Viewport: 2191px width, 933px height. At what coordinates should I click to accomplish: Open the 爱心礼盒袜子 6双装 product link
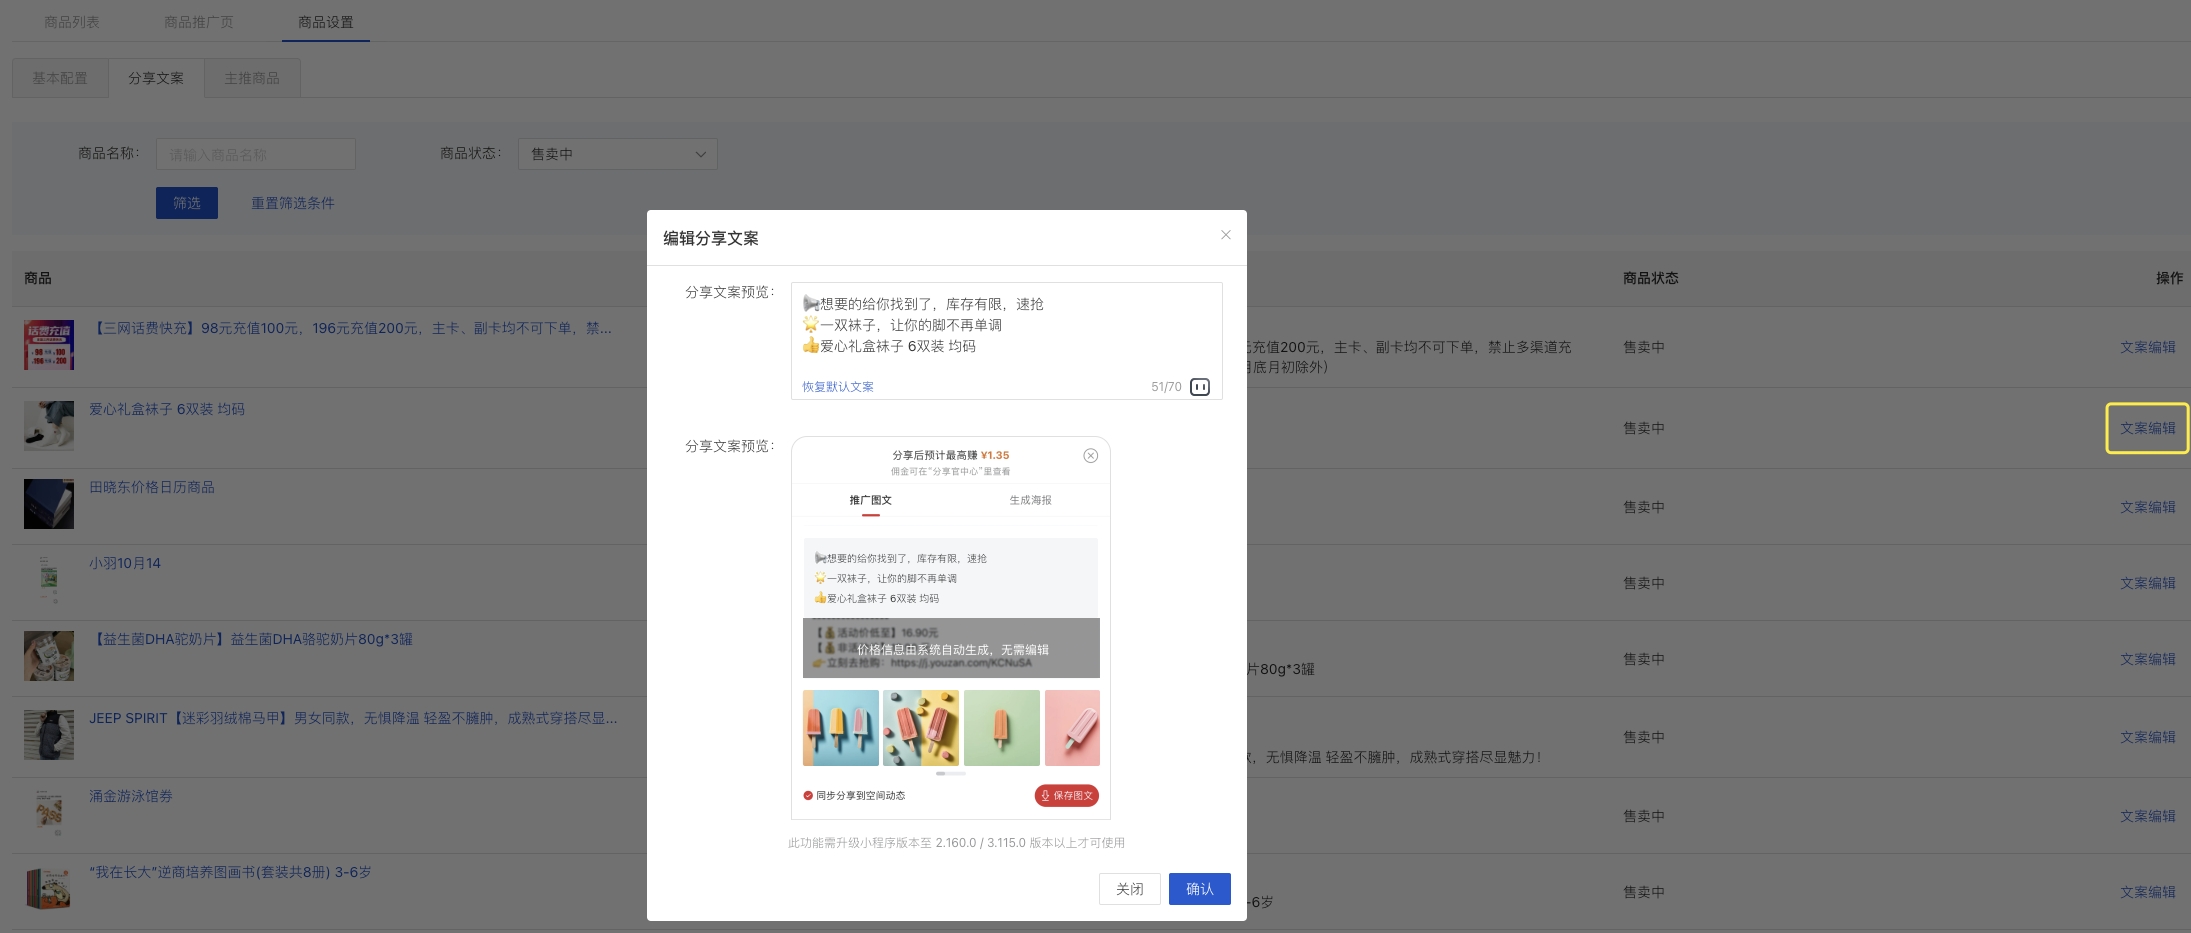coord(167,409)
